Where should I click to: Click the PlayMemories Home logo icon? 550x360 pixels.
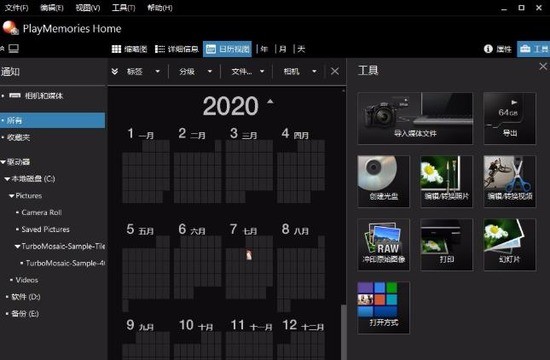(x=10, y=28)
